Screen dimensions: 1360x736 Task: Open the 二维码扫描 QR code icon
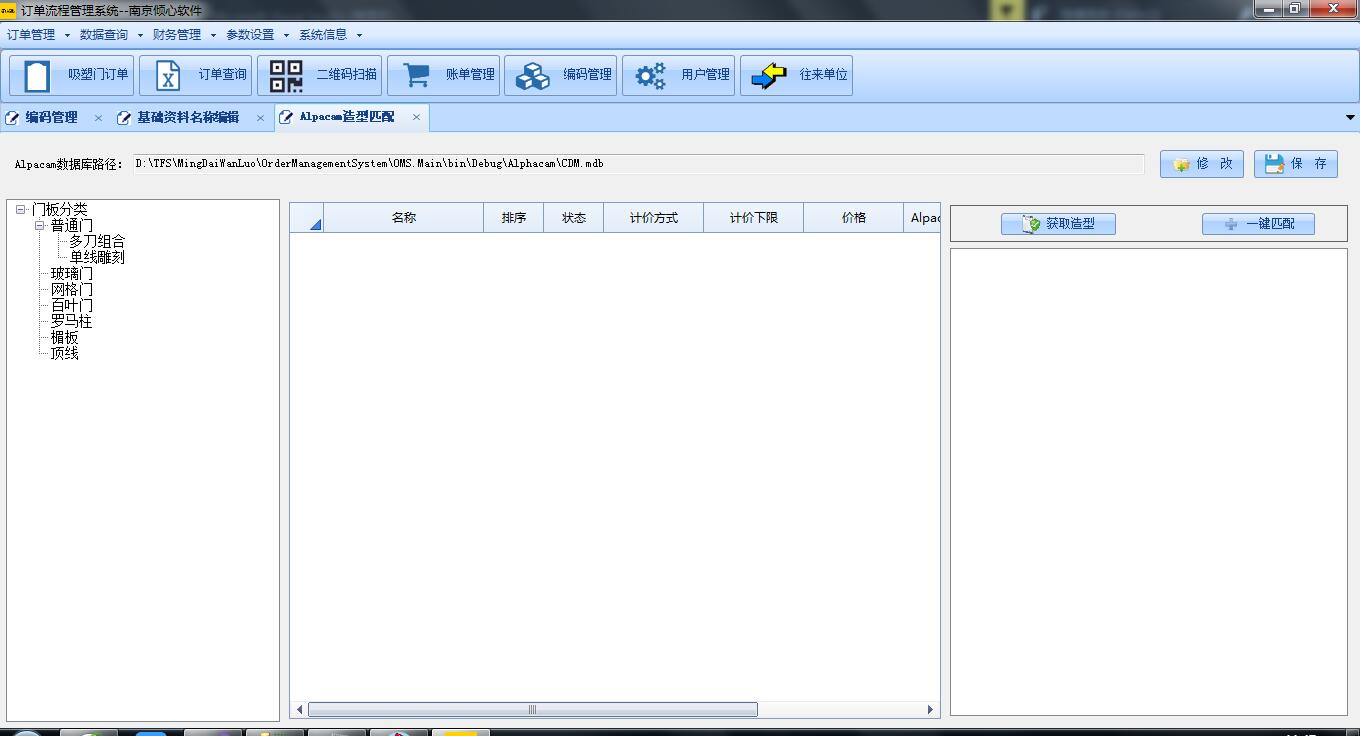[286, 76]
